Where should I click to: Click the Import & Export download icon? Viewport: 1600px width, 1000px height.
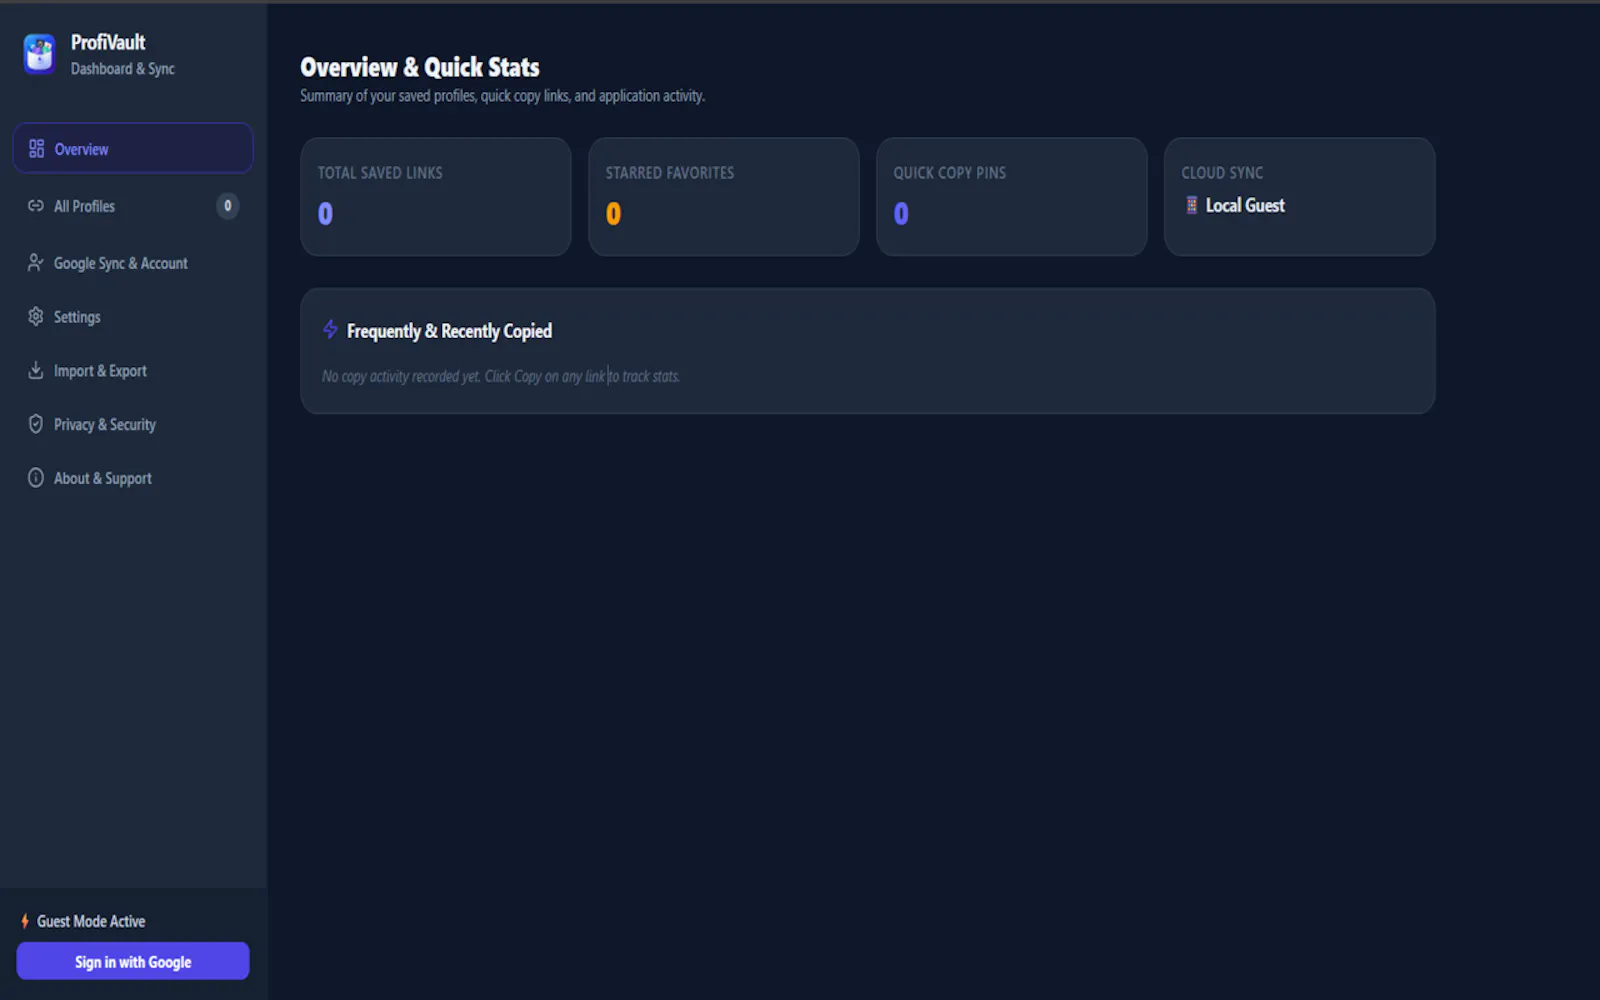point(36,370)
